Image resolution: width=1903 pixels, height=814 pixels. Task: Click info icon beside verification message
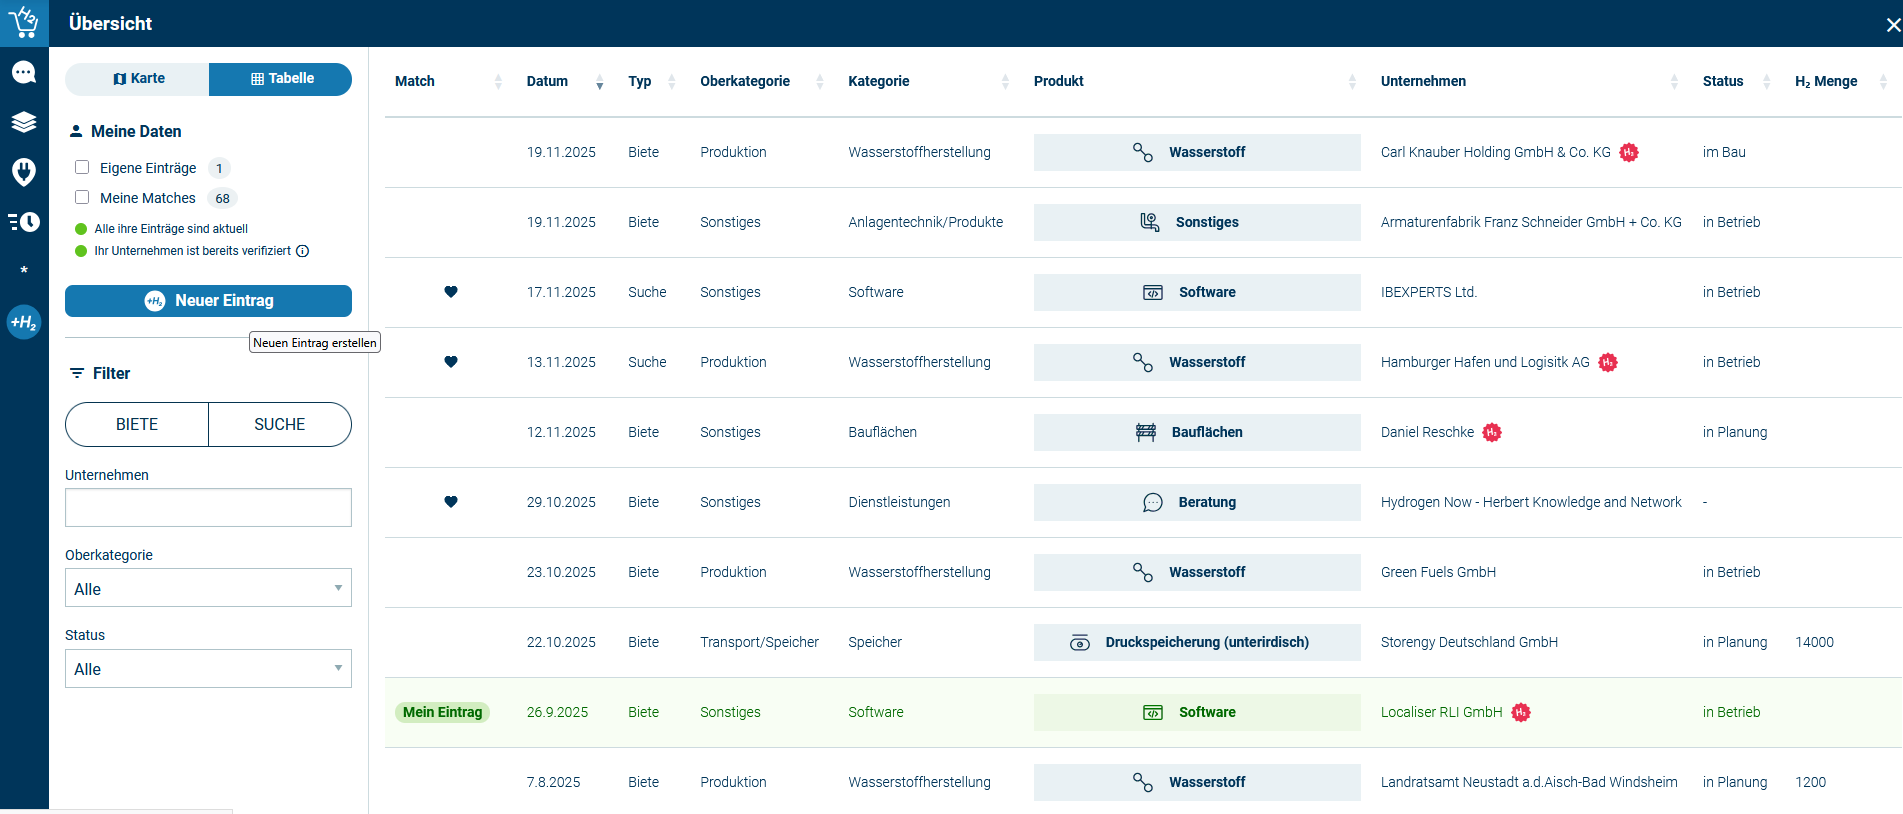pos(303,251)
